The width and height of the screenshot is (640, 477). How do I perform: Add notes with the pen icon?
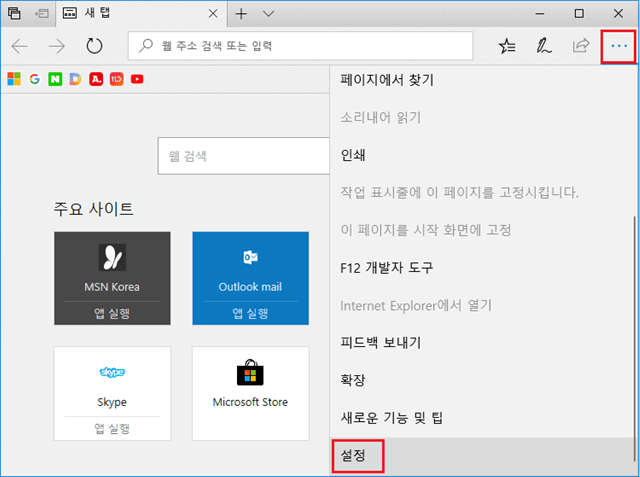(x=543, y=46)
